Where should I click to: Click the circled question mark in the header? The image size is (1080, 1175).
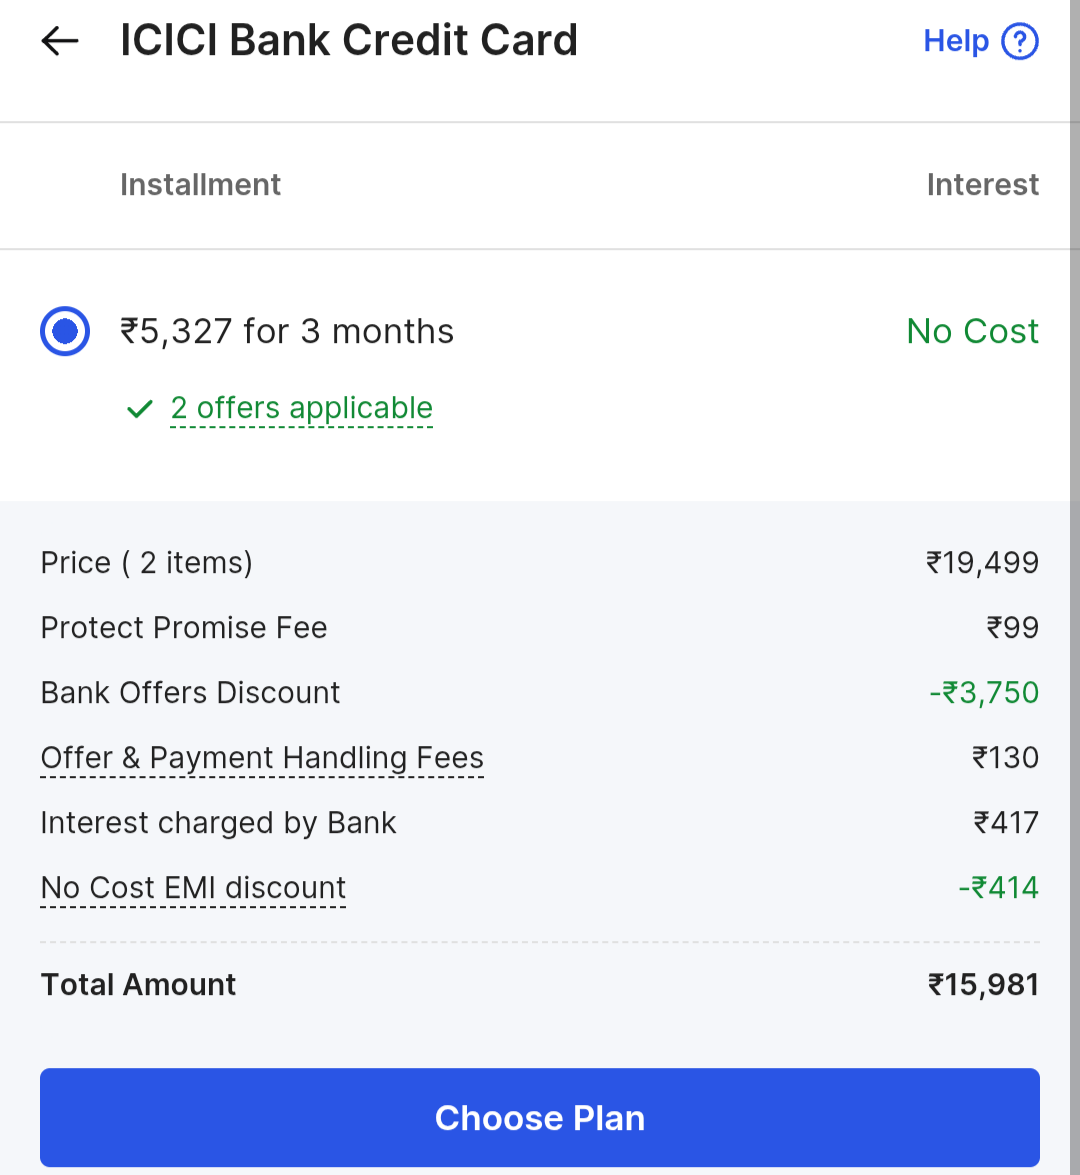coord(1018,40)
